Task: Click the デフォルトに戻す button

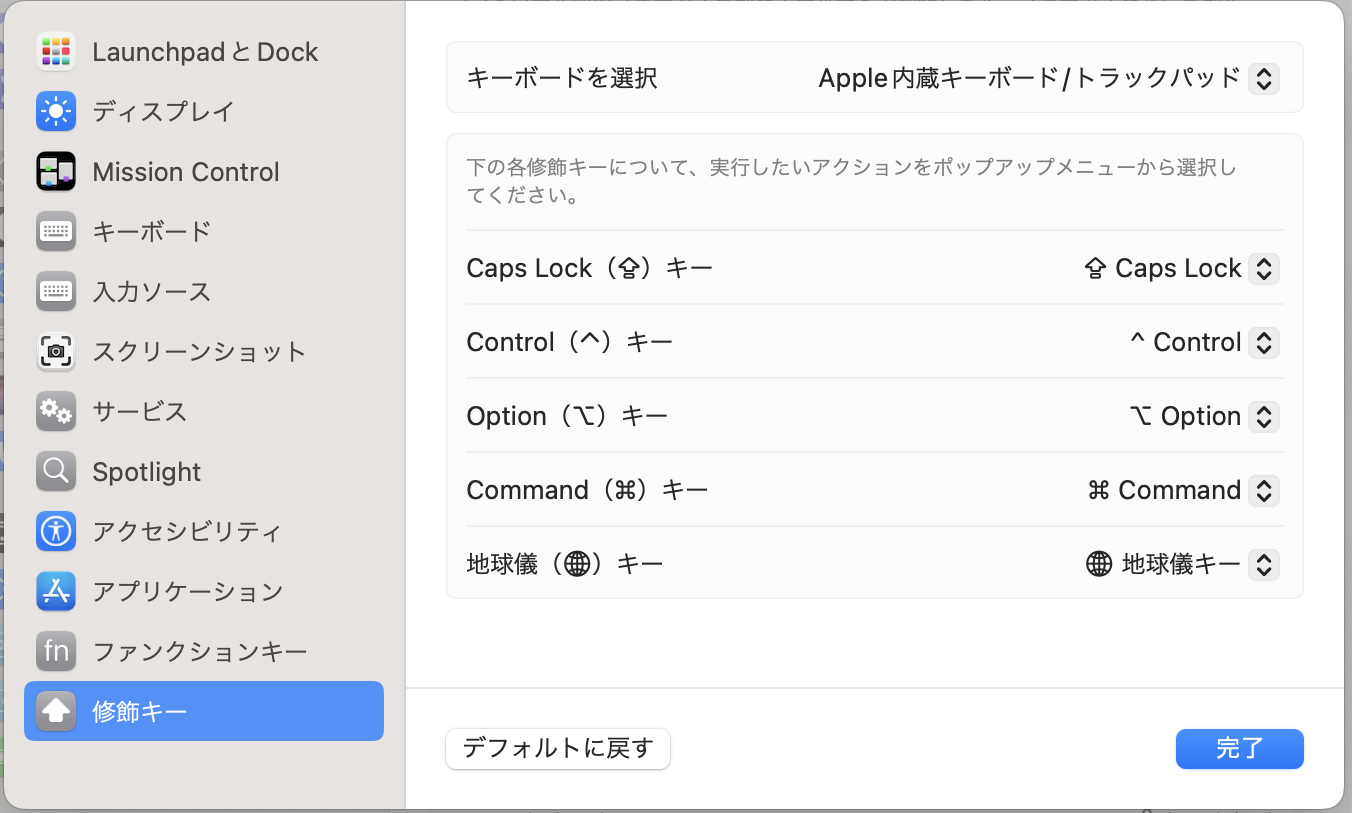Action: click(x=557, y=748)
